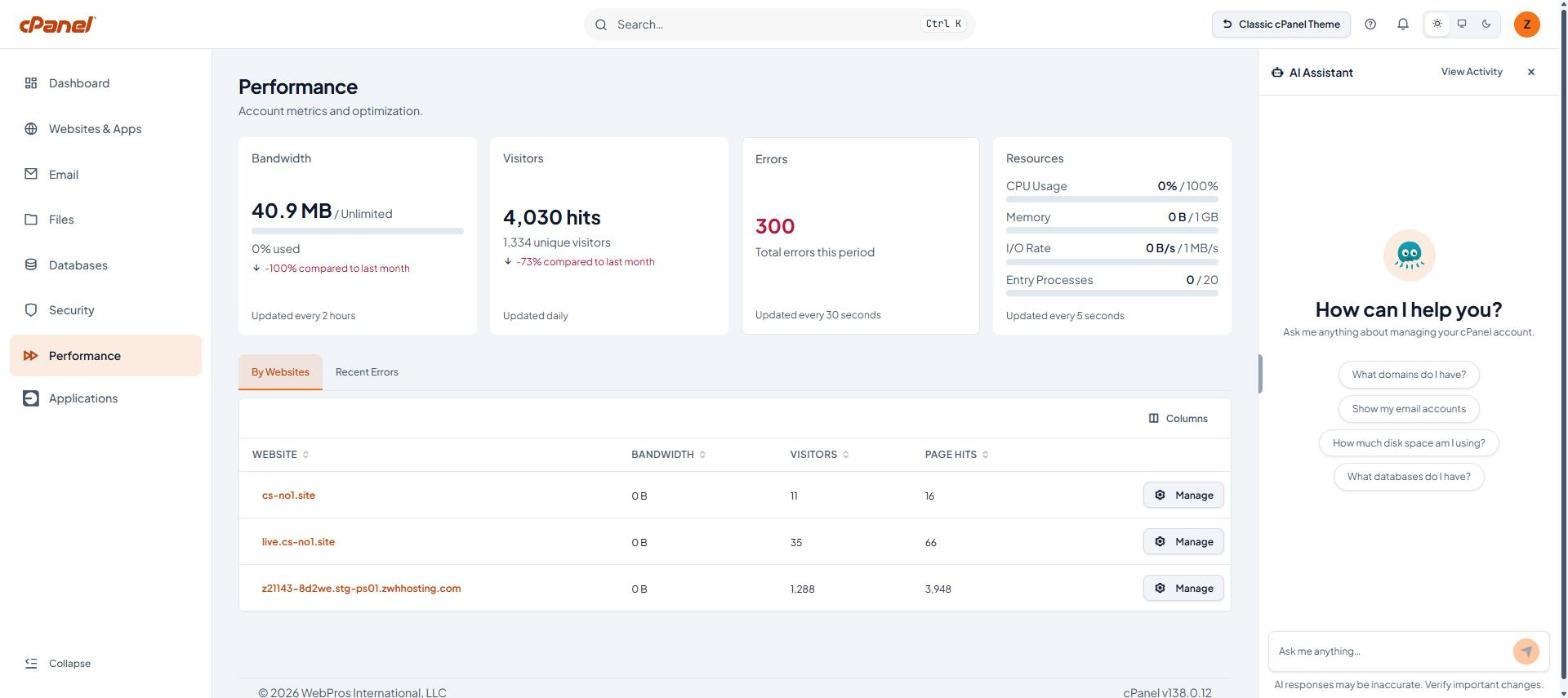Click Manage for cs-no1.site
Screen dimensions: 1568x698
click(1183, 495)
